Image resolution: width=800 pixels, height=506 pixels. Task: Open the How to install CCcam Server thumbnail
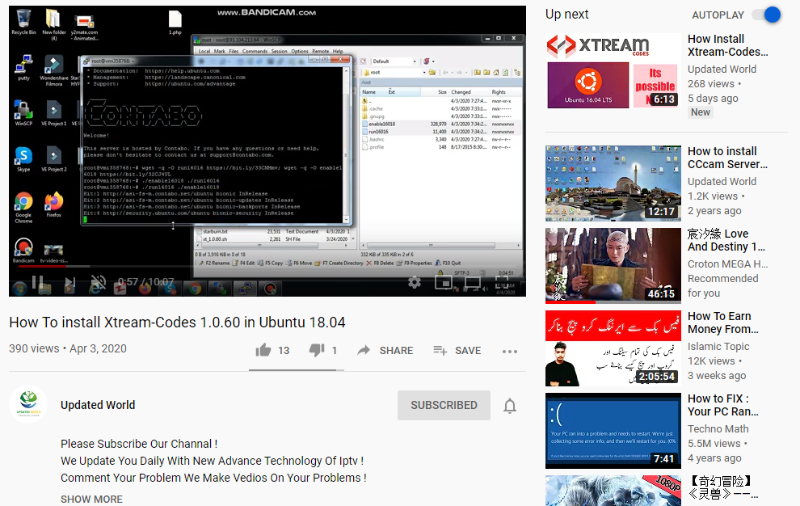612,182
